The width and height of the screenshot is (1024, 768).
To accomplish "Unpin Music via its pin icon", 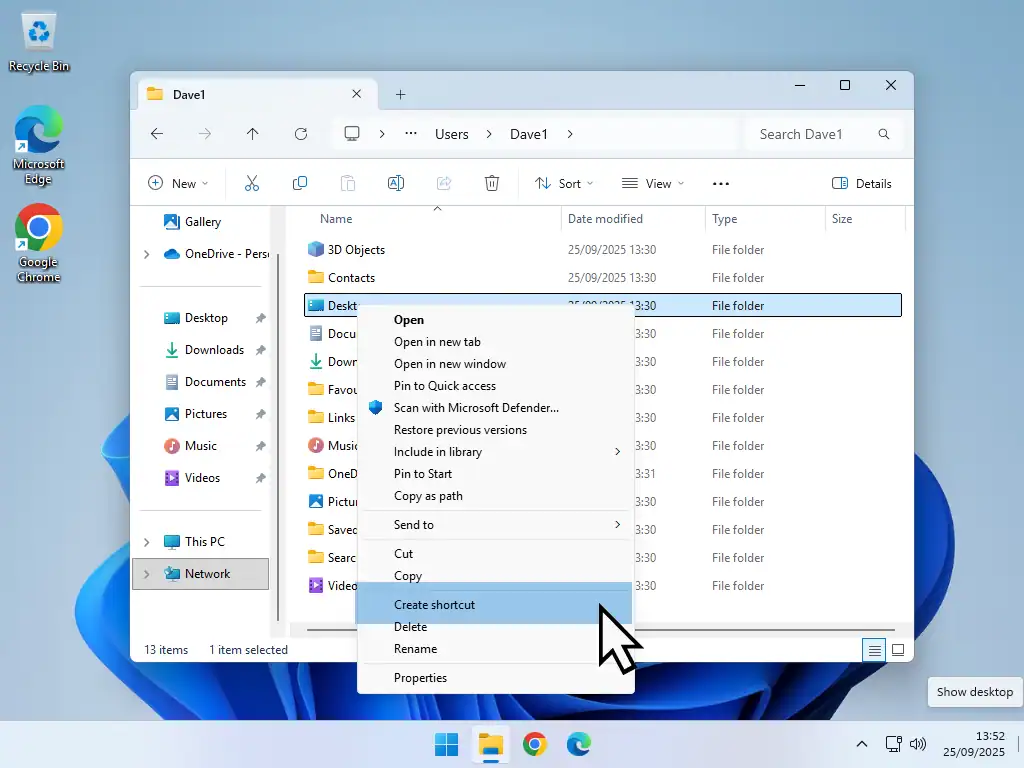I will pyautogui.click(x=261, y=446).
